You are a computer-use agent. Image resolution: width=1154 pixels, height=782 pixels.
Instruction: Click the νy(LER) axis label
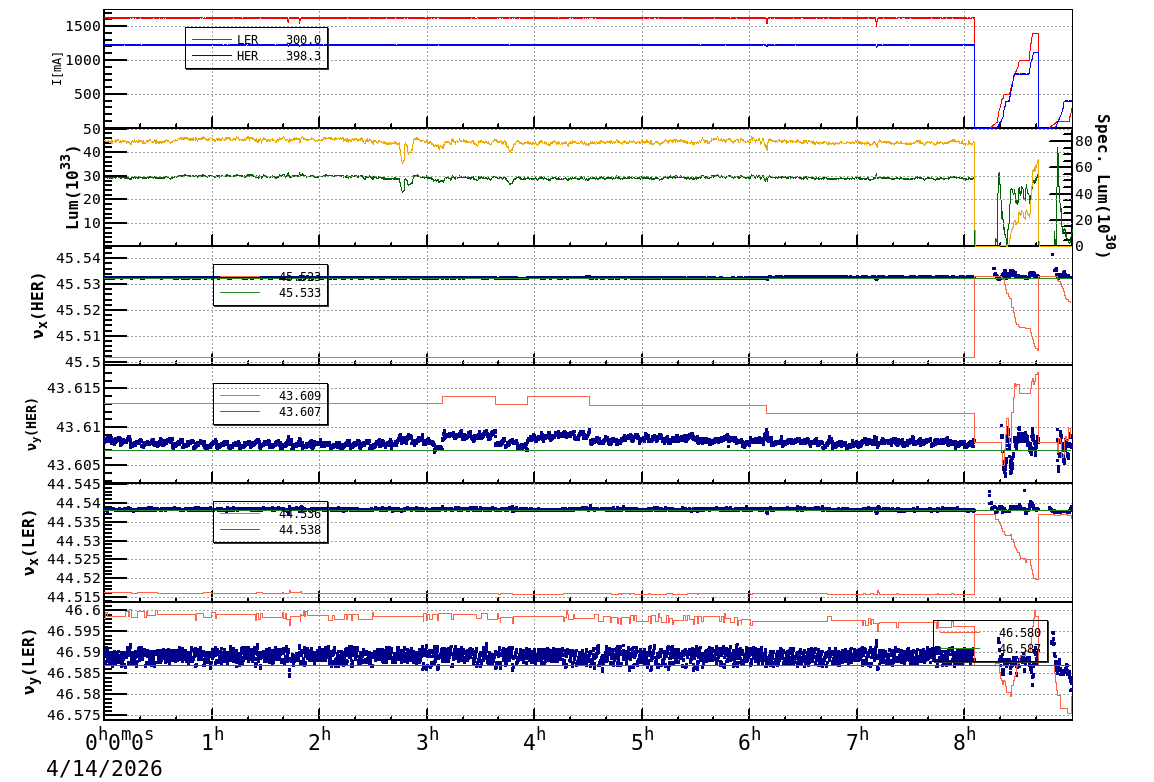click(x=29, y=661)
